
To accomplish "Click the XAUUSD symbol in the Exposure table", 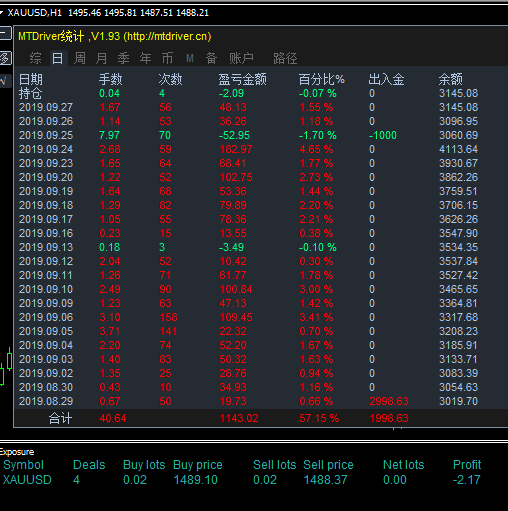I will coord(27,480).
